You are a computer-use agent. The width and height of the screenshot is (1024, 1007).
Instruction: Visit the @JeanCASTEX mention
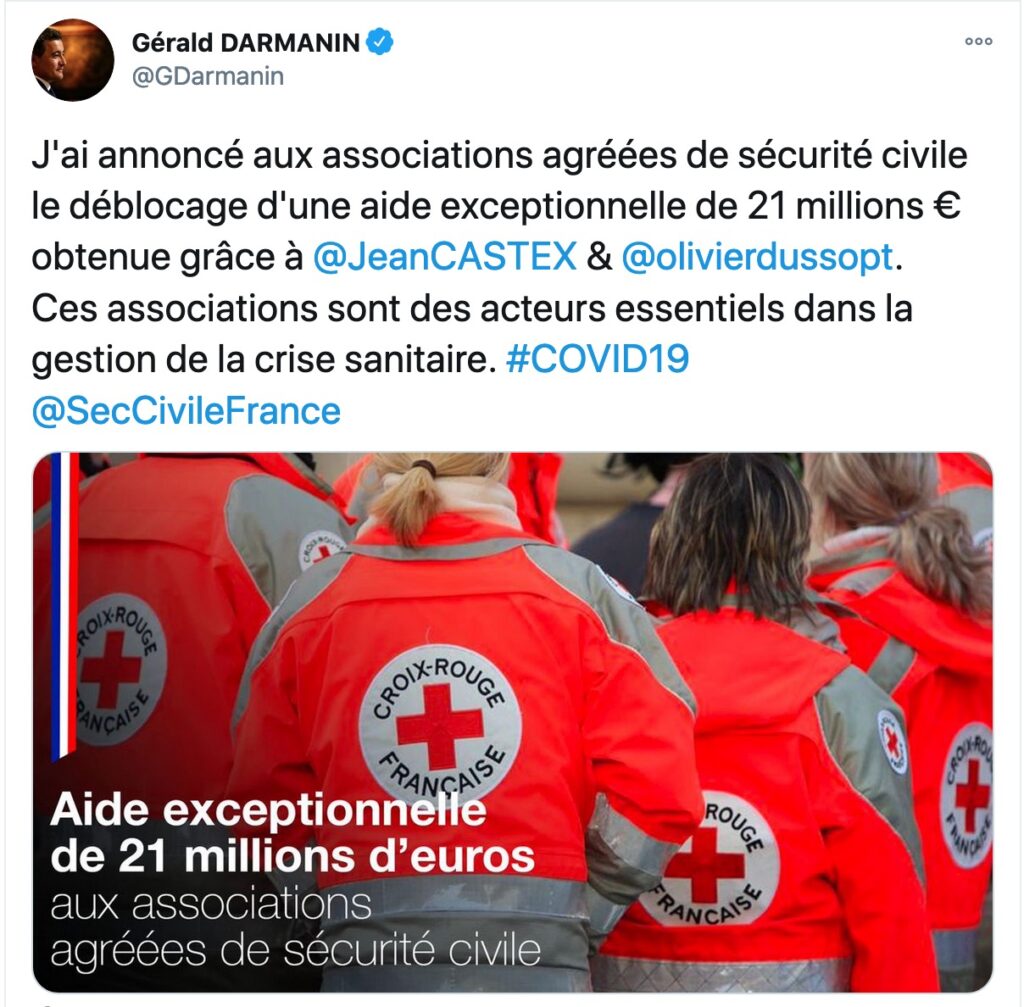(x=445, y=256)
